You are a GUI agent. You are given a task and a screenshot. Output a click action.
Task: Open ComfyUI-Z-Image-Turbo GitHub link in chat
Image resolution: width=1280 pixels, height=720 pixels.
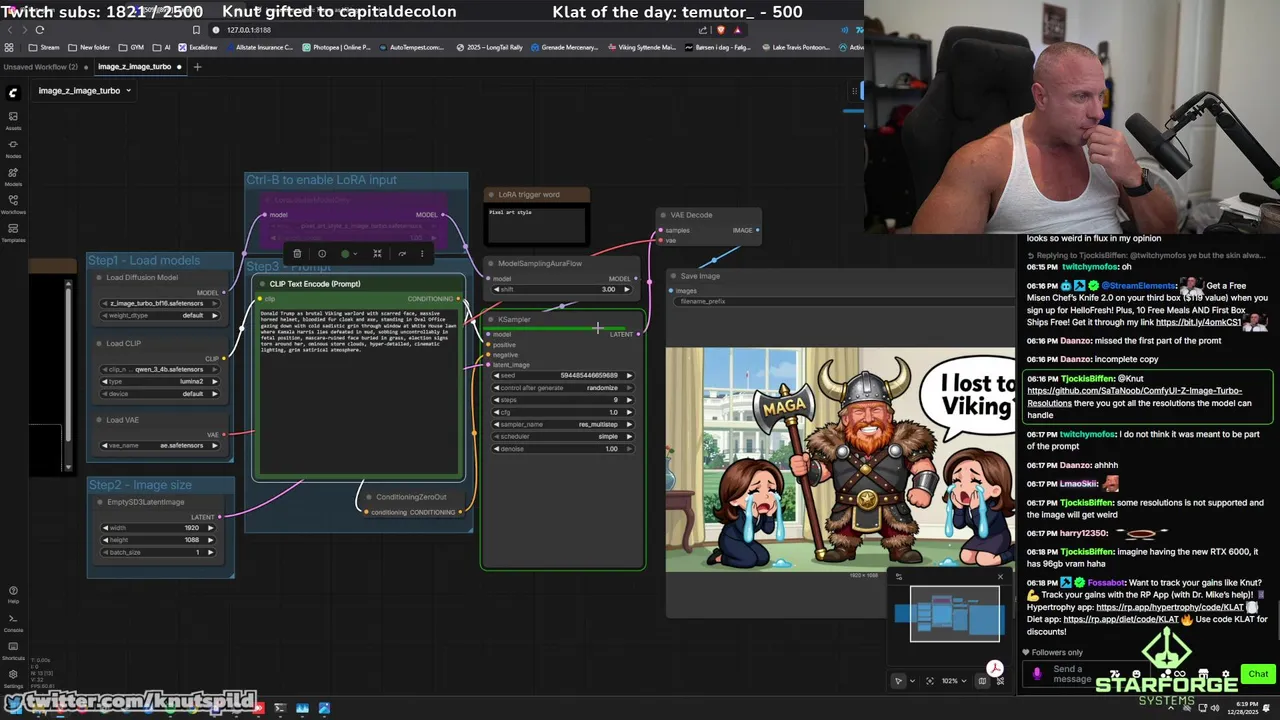pyautogui.click(x=1135, y=396)
